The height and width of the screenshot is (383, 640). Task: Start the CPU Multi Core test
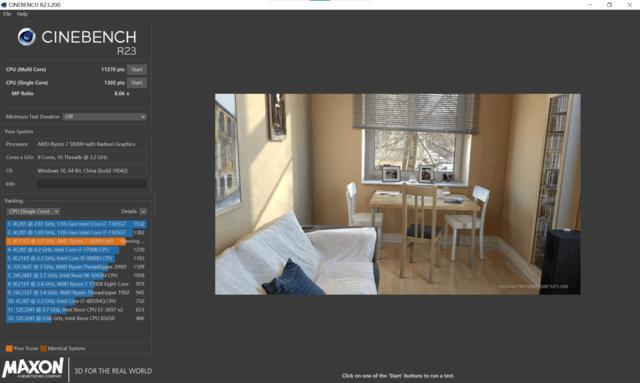(137, 69)
